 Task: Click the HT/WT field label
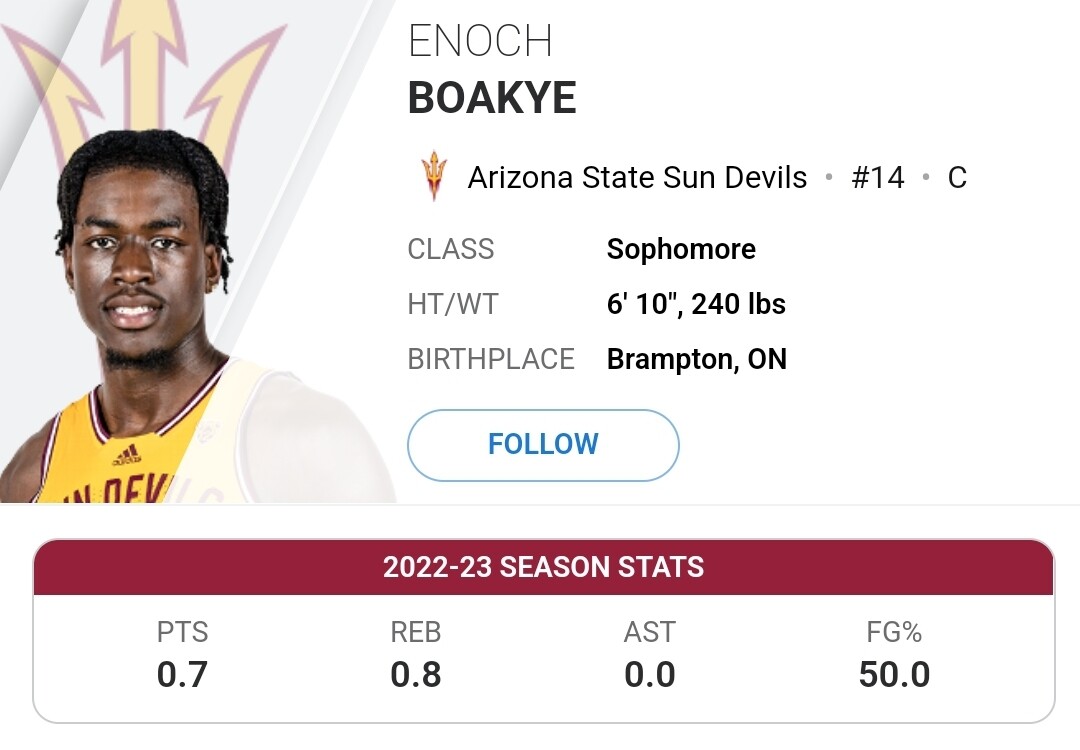[x=453, y=304]
